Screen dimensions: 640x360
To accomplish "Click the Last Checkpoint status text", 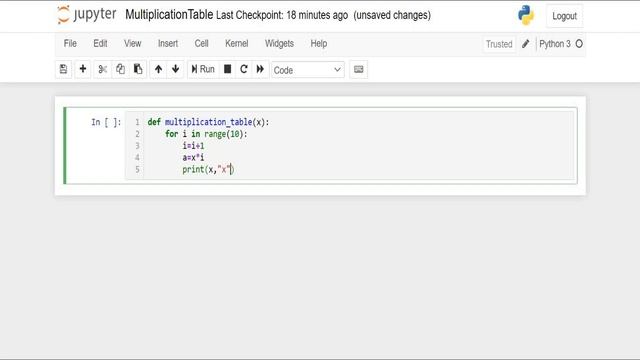I will pos(282,16).
